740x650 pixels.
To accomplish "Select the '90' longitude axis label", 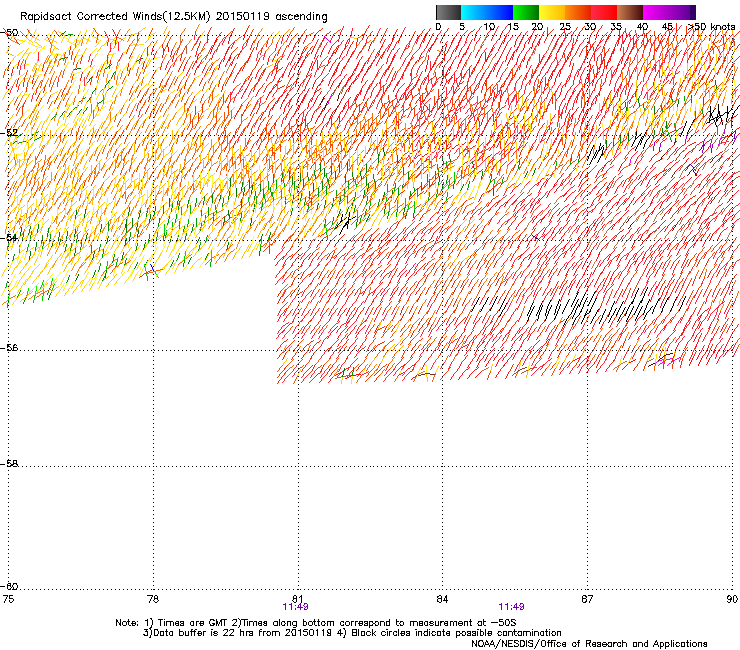I will (732, 599).
